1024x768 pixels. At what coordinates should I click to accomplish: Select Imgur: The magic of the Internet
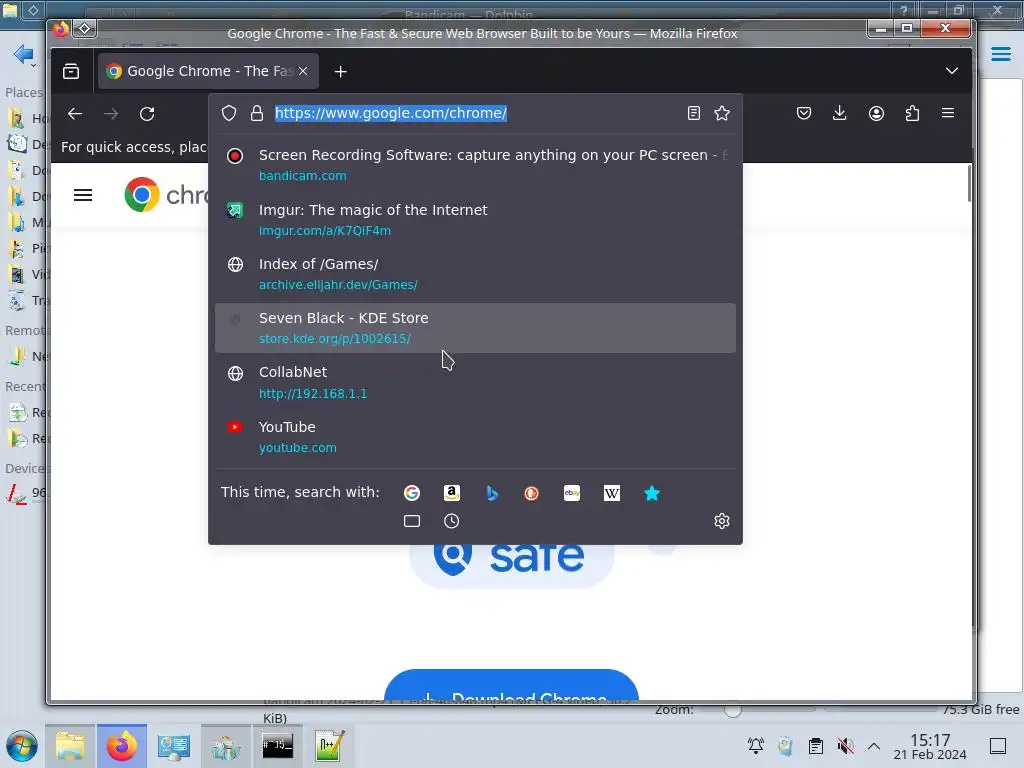[x=475, y=219]
